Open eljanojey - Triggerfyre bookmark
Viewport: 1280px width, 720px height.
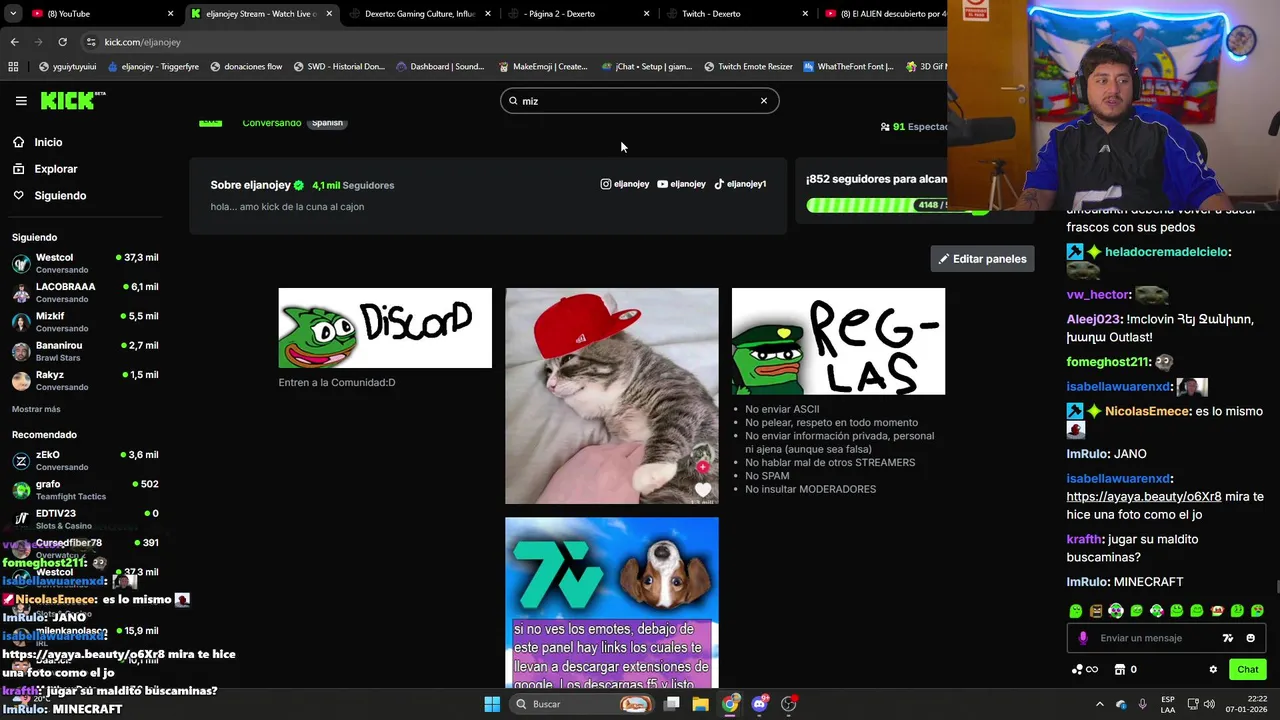(151, 67)
